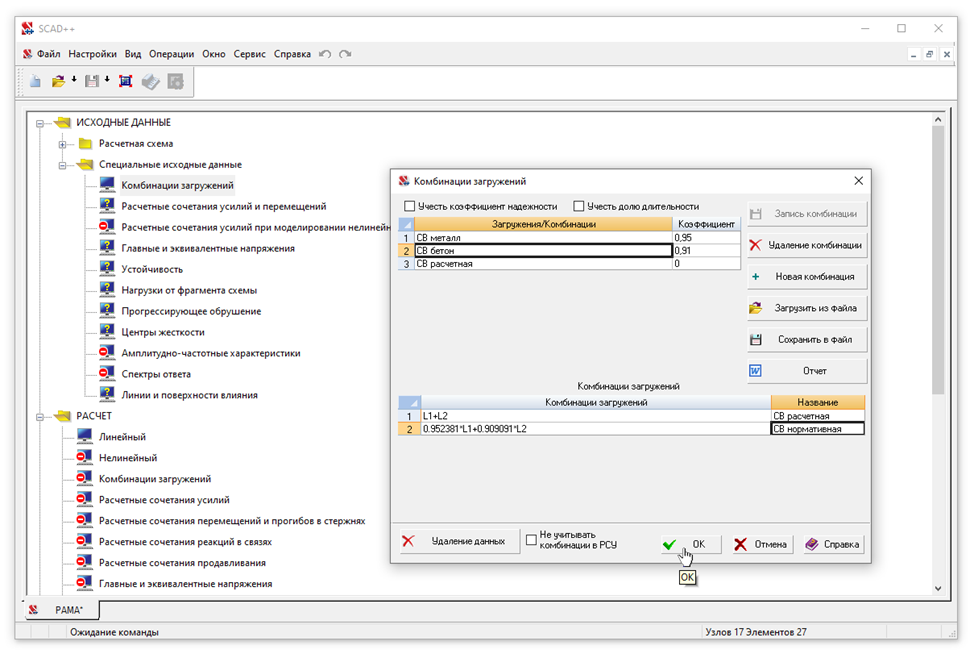
Task: Click icon beside Расчетные сочетания продавливания
Action: [84, 562]
